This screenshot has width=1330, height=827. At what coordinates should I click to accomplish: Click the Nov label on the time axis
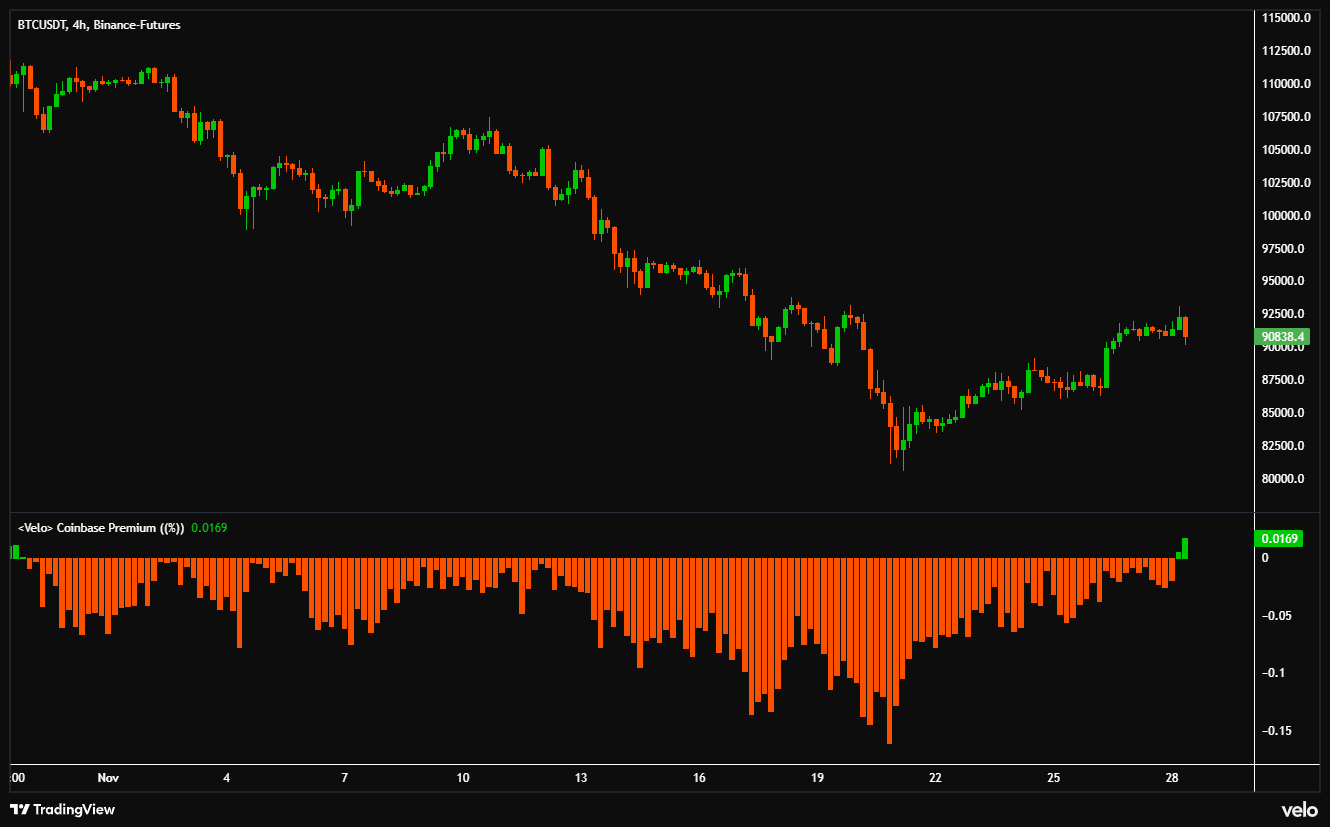pyautogui.click(x=109, y=777)
